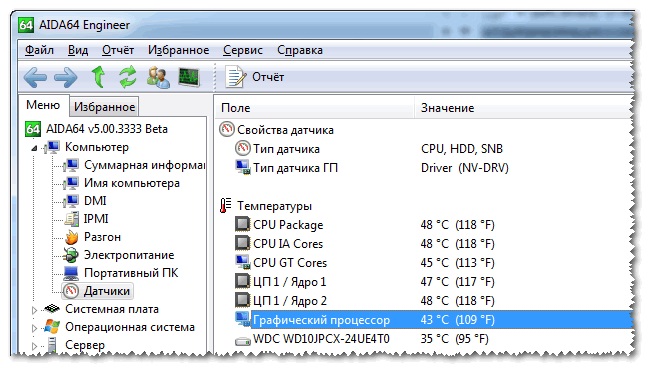Select the ЦП 1 / Ядро 1 row

[x=424, y=282]
